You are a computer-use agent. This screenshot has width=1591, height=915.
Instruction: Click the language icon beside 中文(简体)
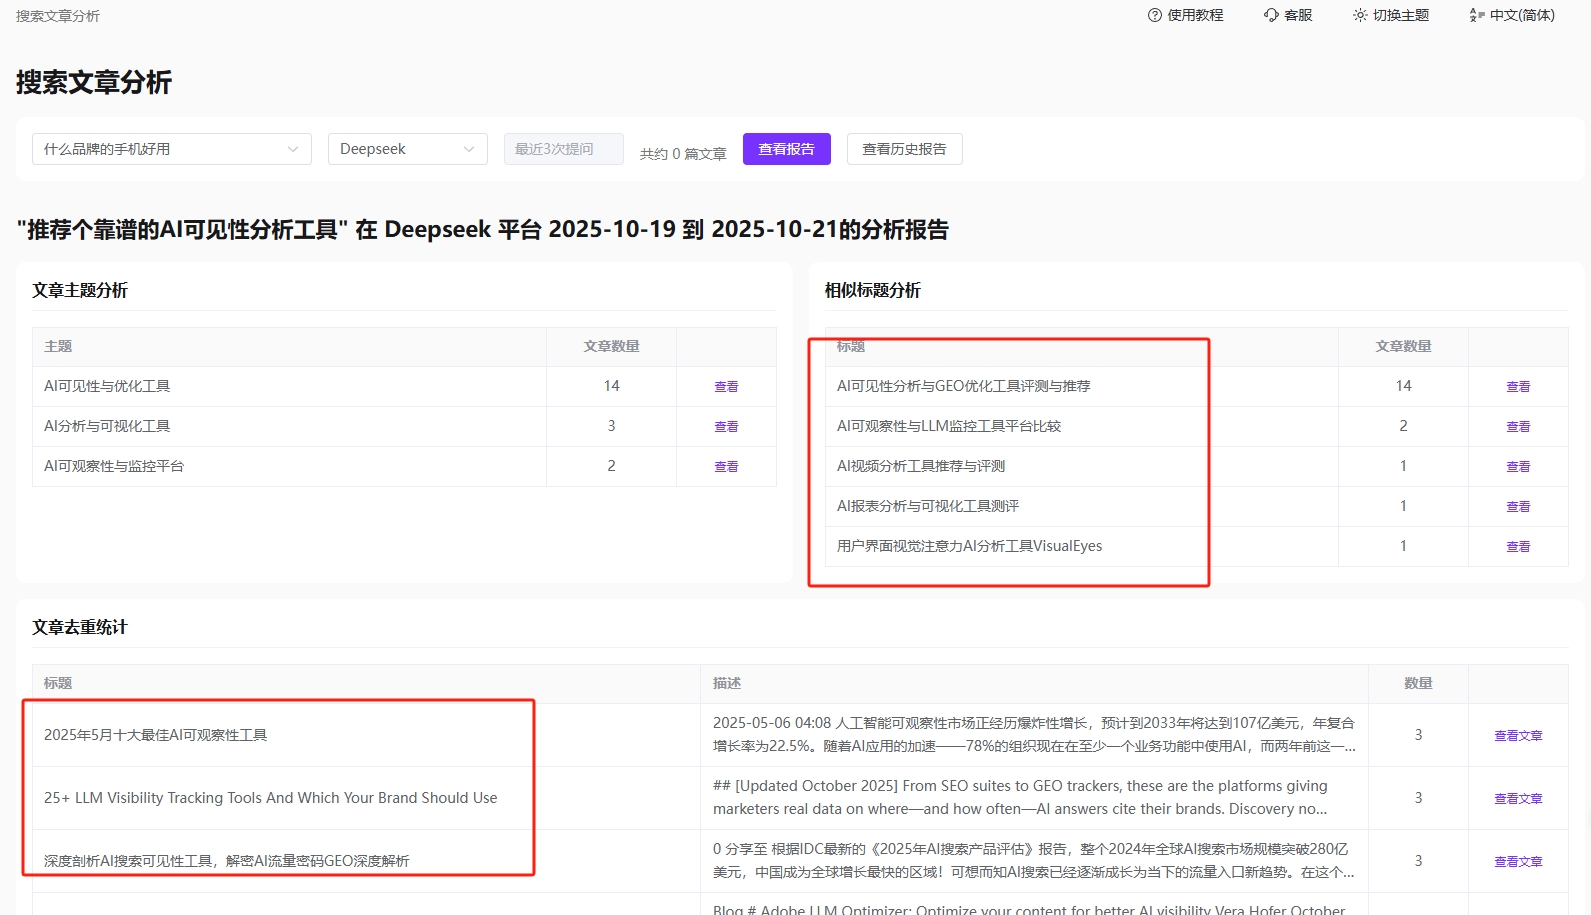point(1477,15)
